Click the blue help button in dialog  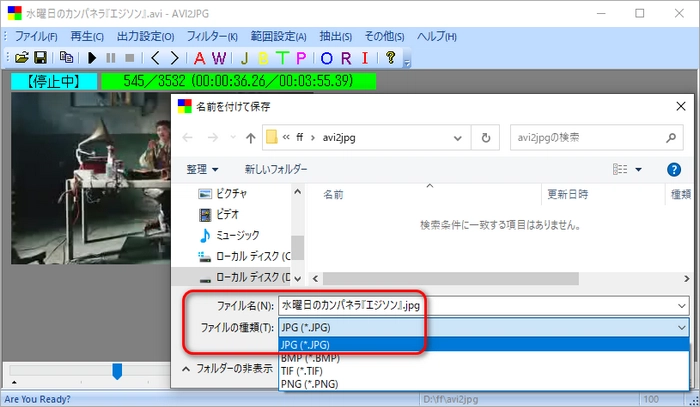click(x=674, y=170)
